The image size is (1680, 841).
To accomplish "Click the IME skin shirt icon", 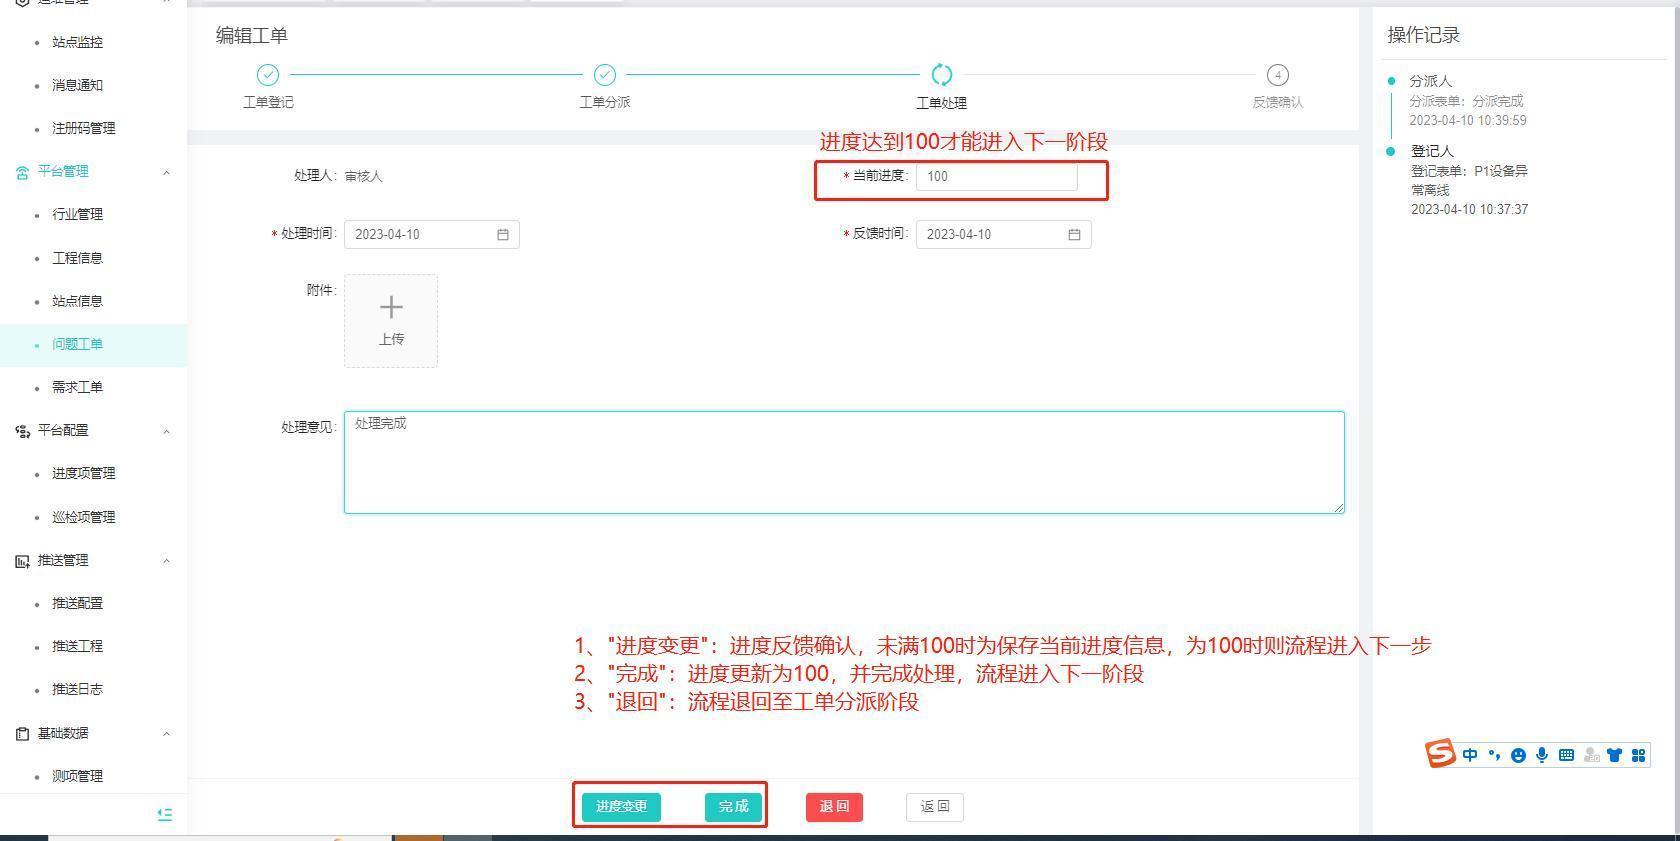I will click(x=1614, y=755).
